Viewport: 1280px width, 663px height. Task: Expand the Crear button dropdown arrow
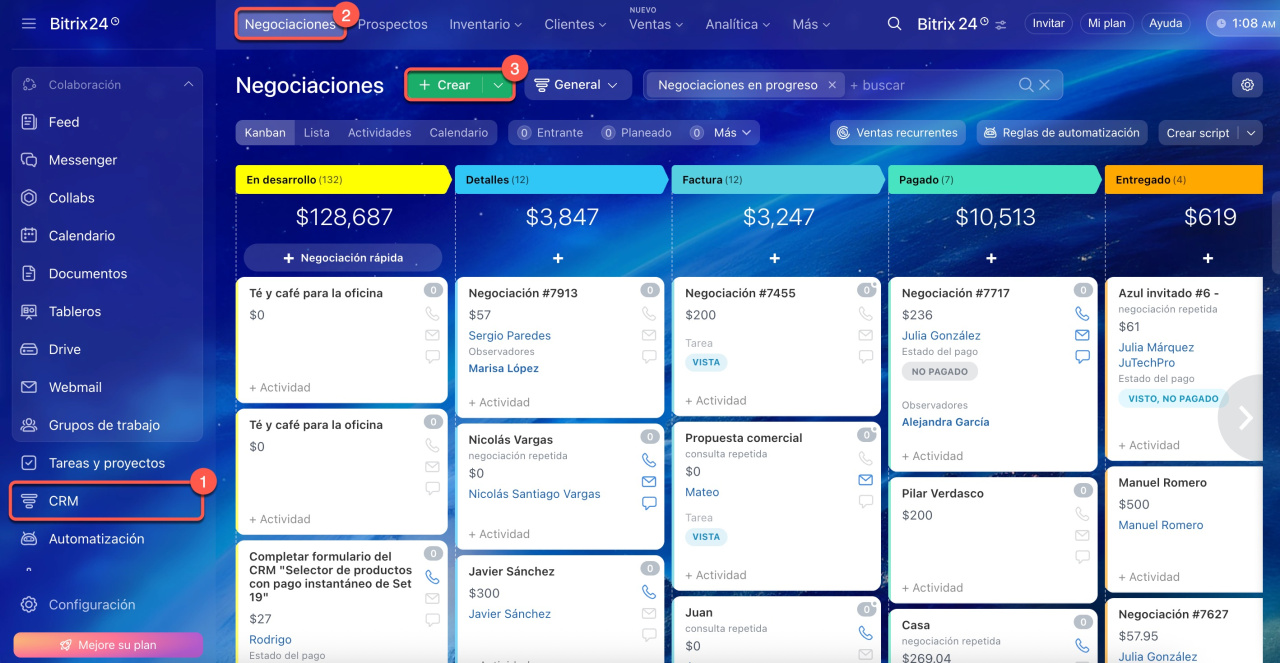498,85
